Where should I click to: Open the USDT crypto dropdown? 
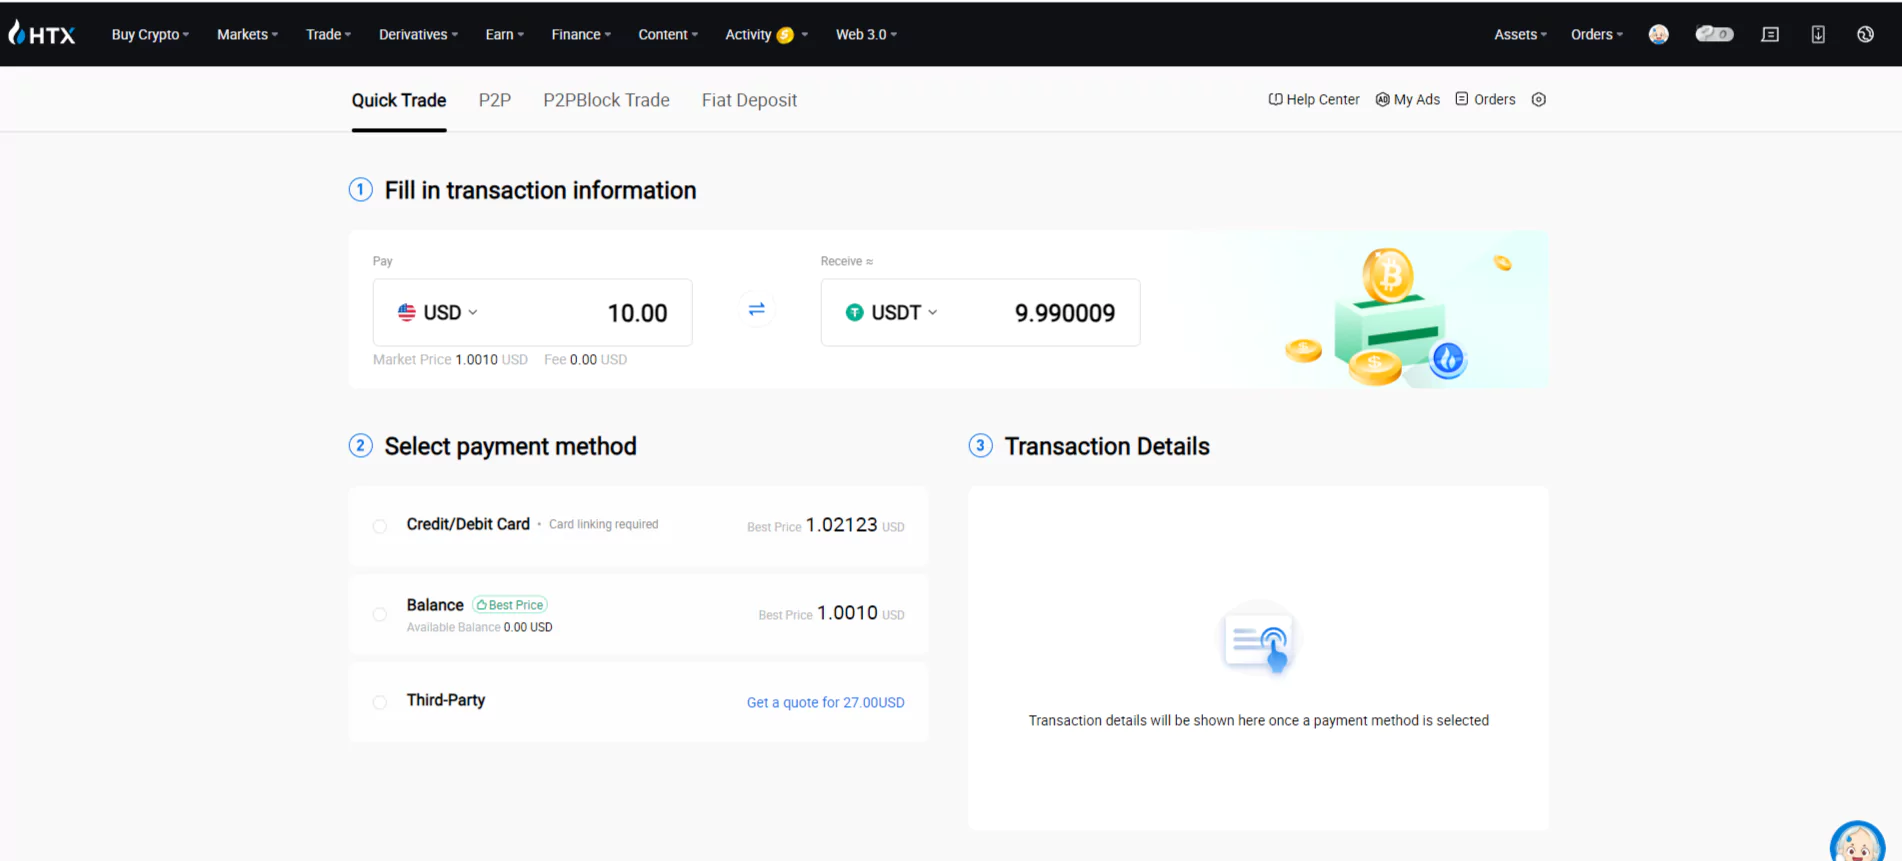(x=891, y=312)
